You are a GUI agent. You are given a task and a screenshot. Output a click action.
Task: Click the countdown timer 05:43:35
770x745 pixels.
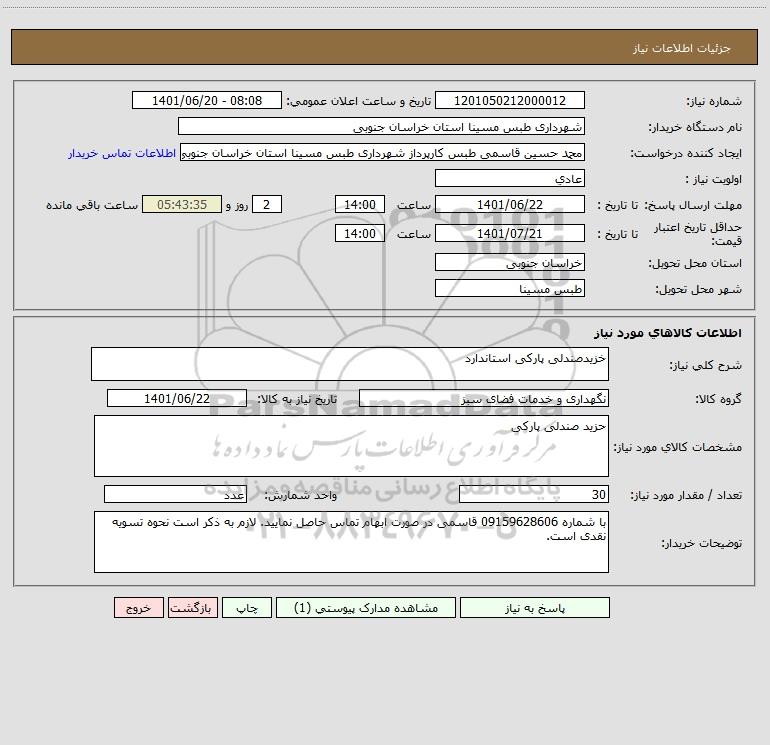coord(182,204)
